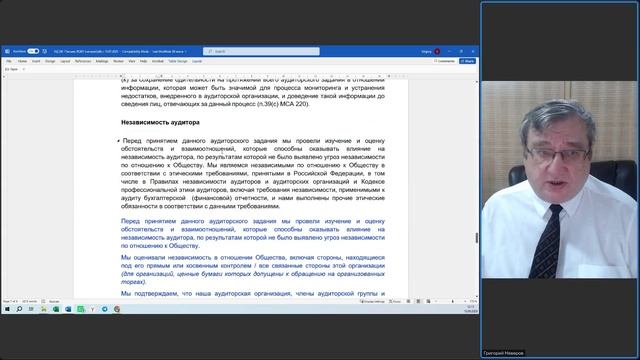Switch to the Home tab
Screen dimensions: 640x360
pyautogui.click(x=22, y=61)
